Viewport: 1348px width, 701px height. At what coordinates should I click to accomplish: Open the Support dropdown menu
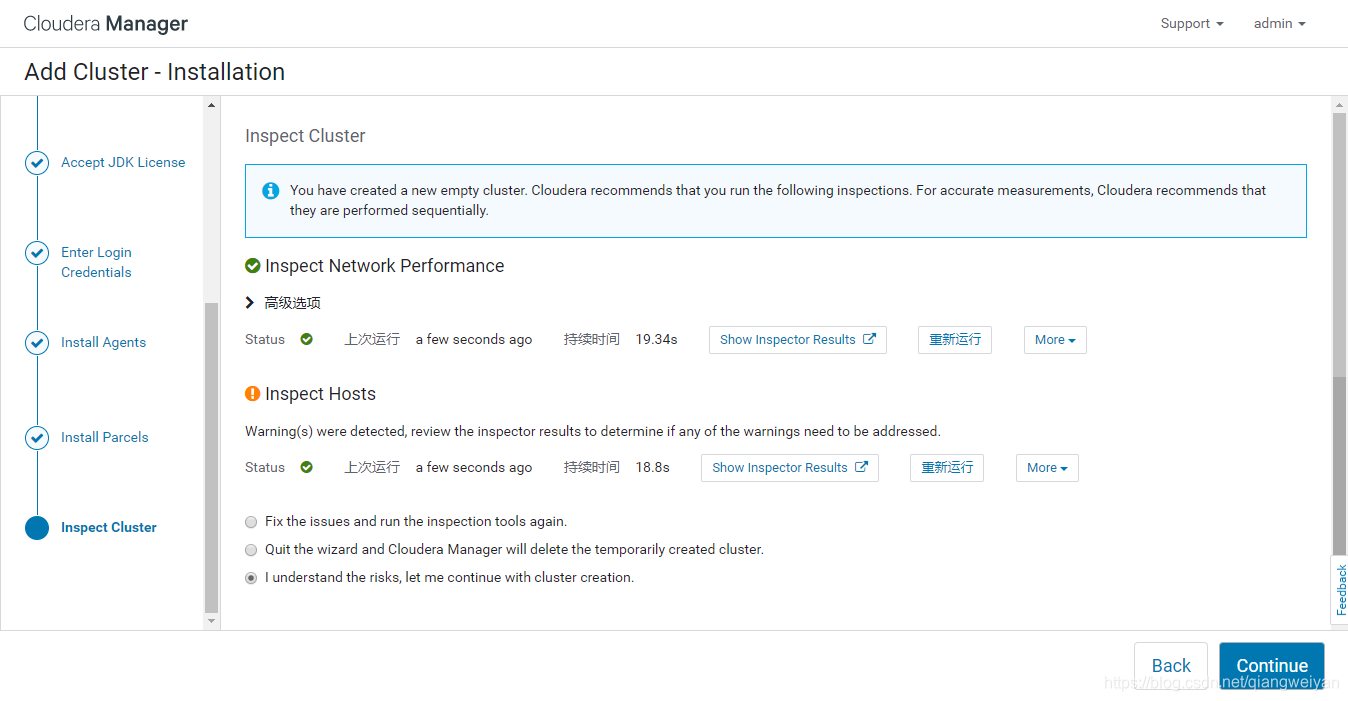click(1192, 24)
